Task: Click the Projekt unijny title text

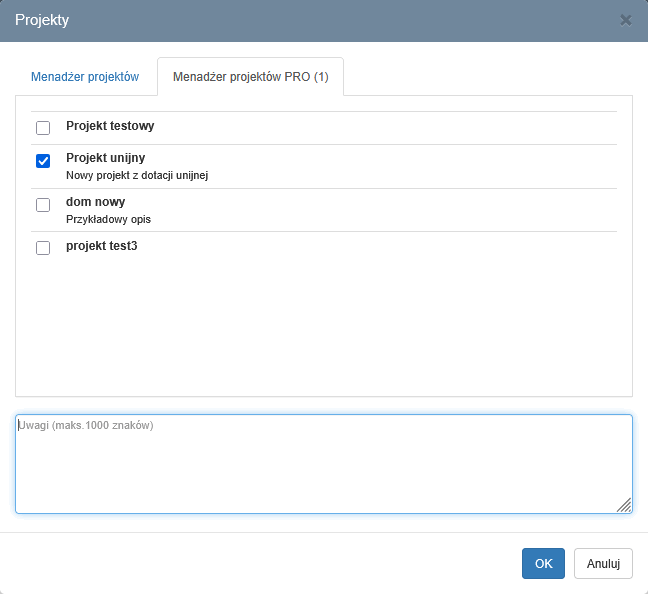Action: [105, 158]
